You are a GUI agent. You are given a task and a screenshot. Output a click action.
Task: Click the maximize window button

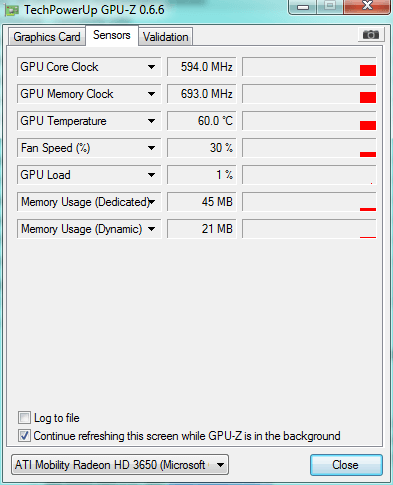(330, 7)
